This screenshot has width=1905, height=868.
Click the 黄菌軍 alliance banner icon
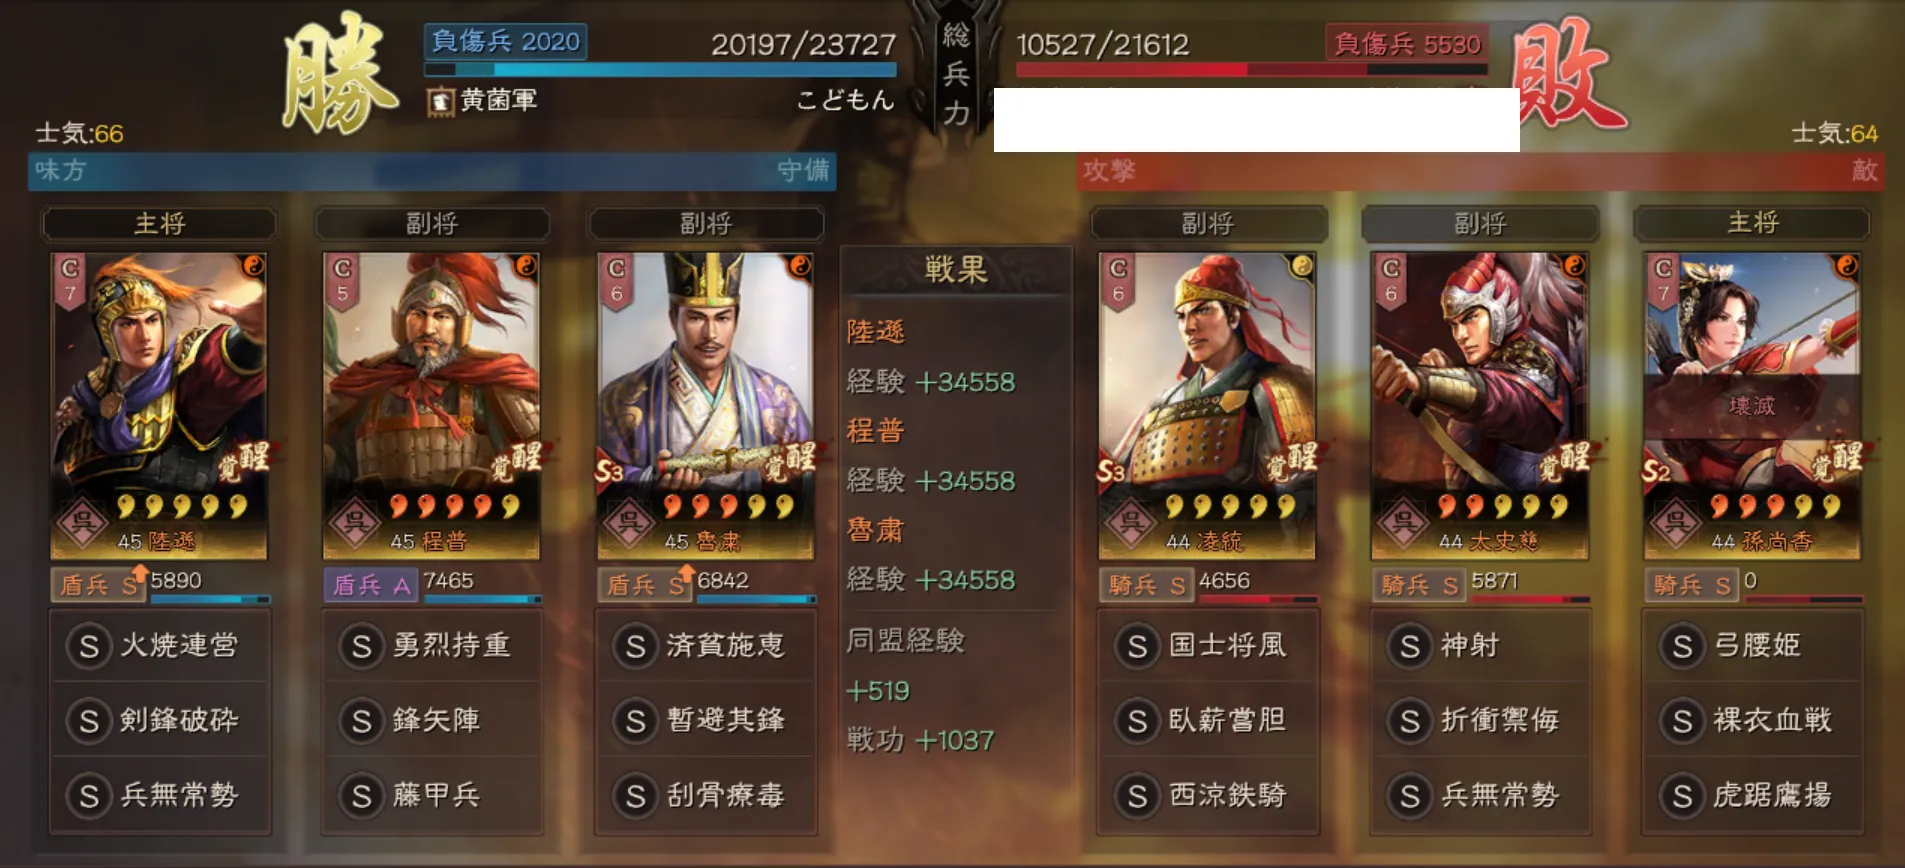click(x=440, y=101)
